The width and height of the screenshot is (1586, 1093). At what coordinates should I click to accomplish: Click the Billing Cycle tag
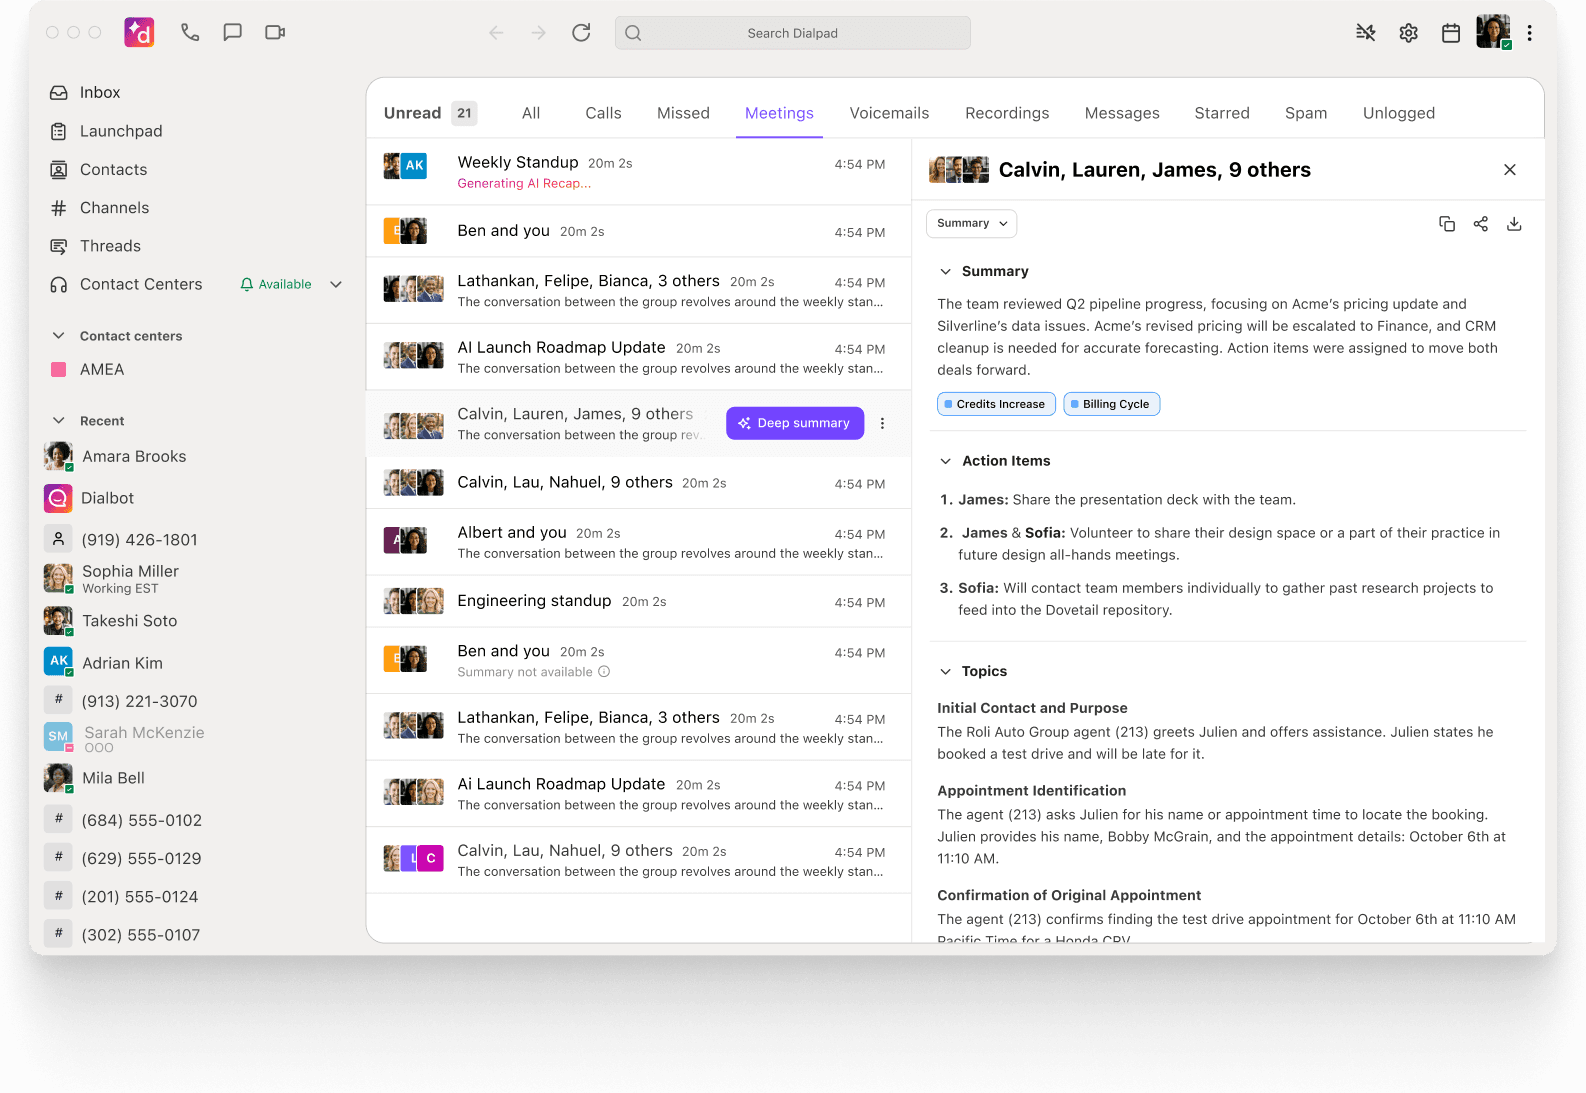(x=1112, y=404)
